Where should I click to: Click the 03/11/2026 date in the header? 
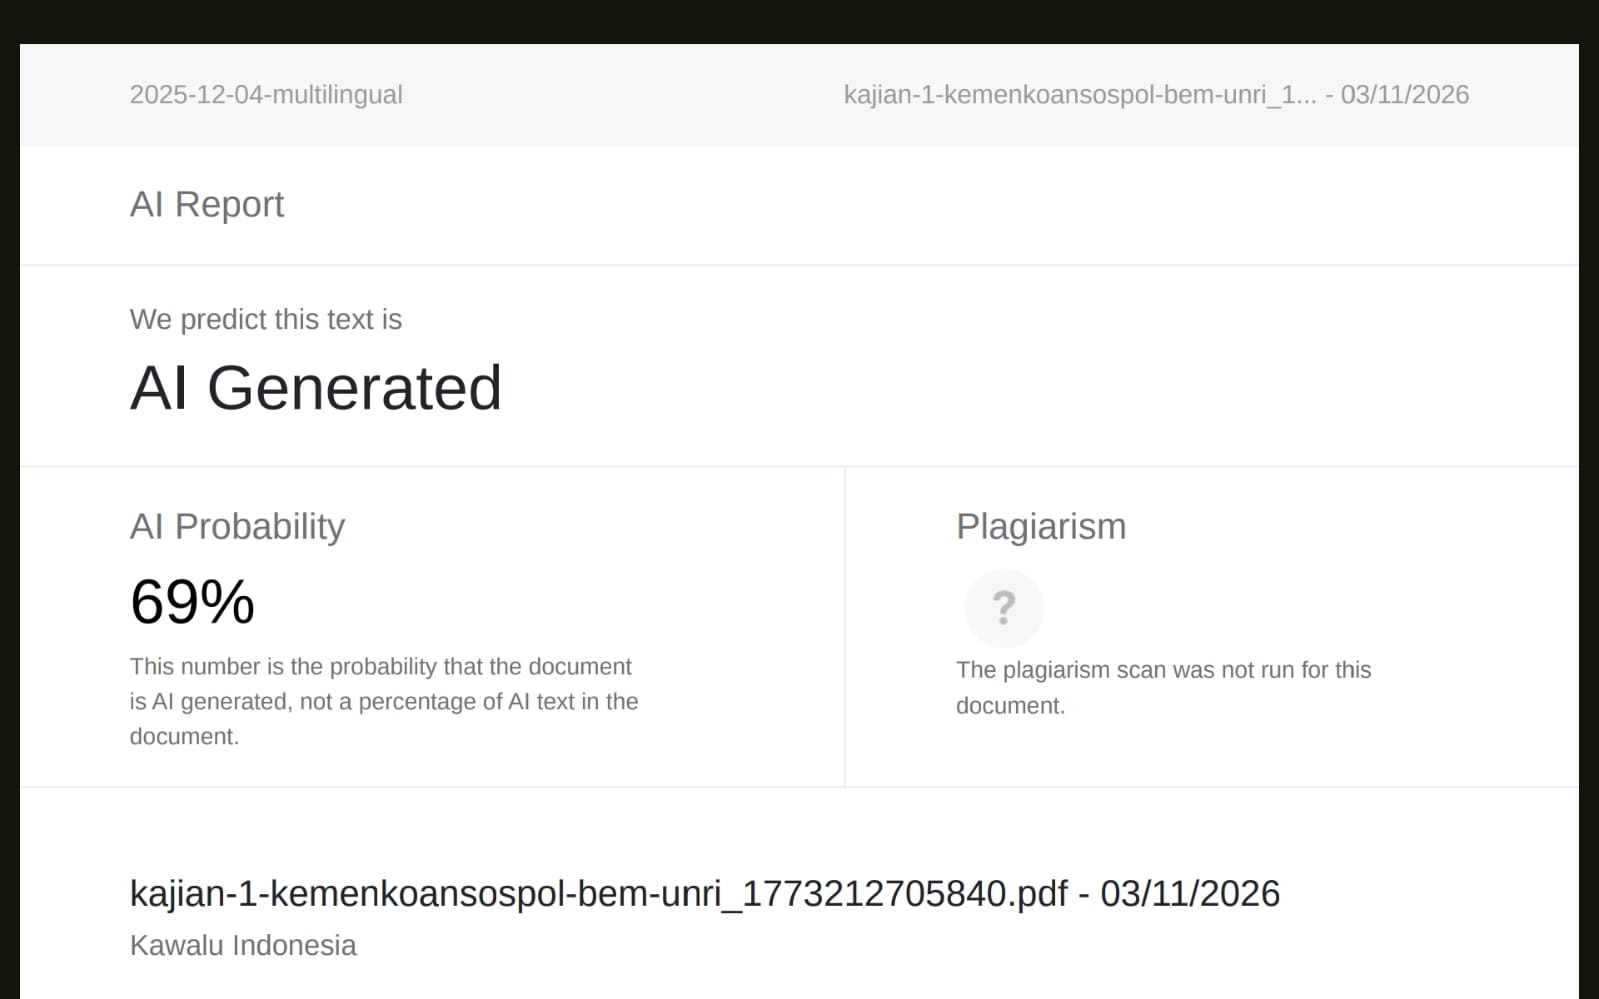tap(1404, 95)
